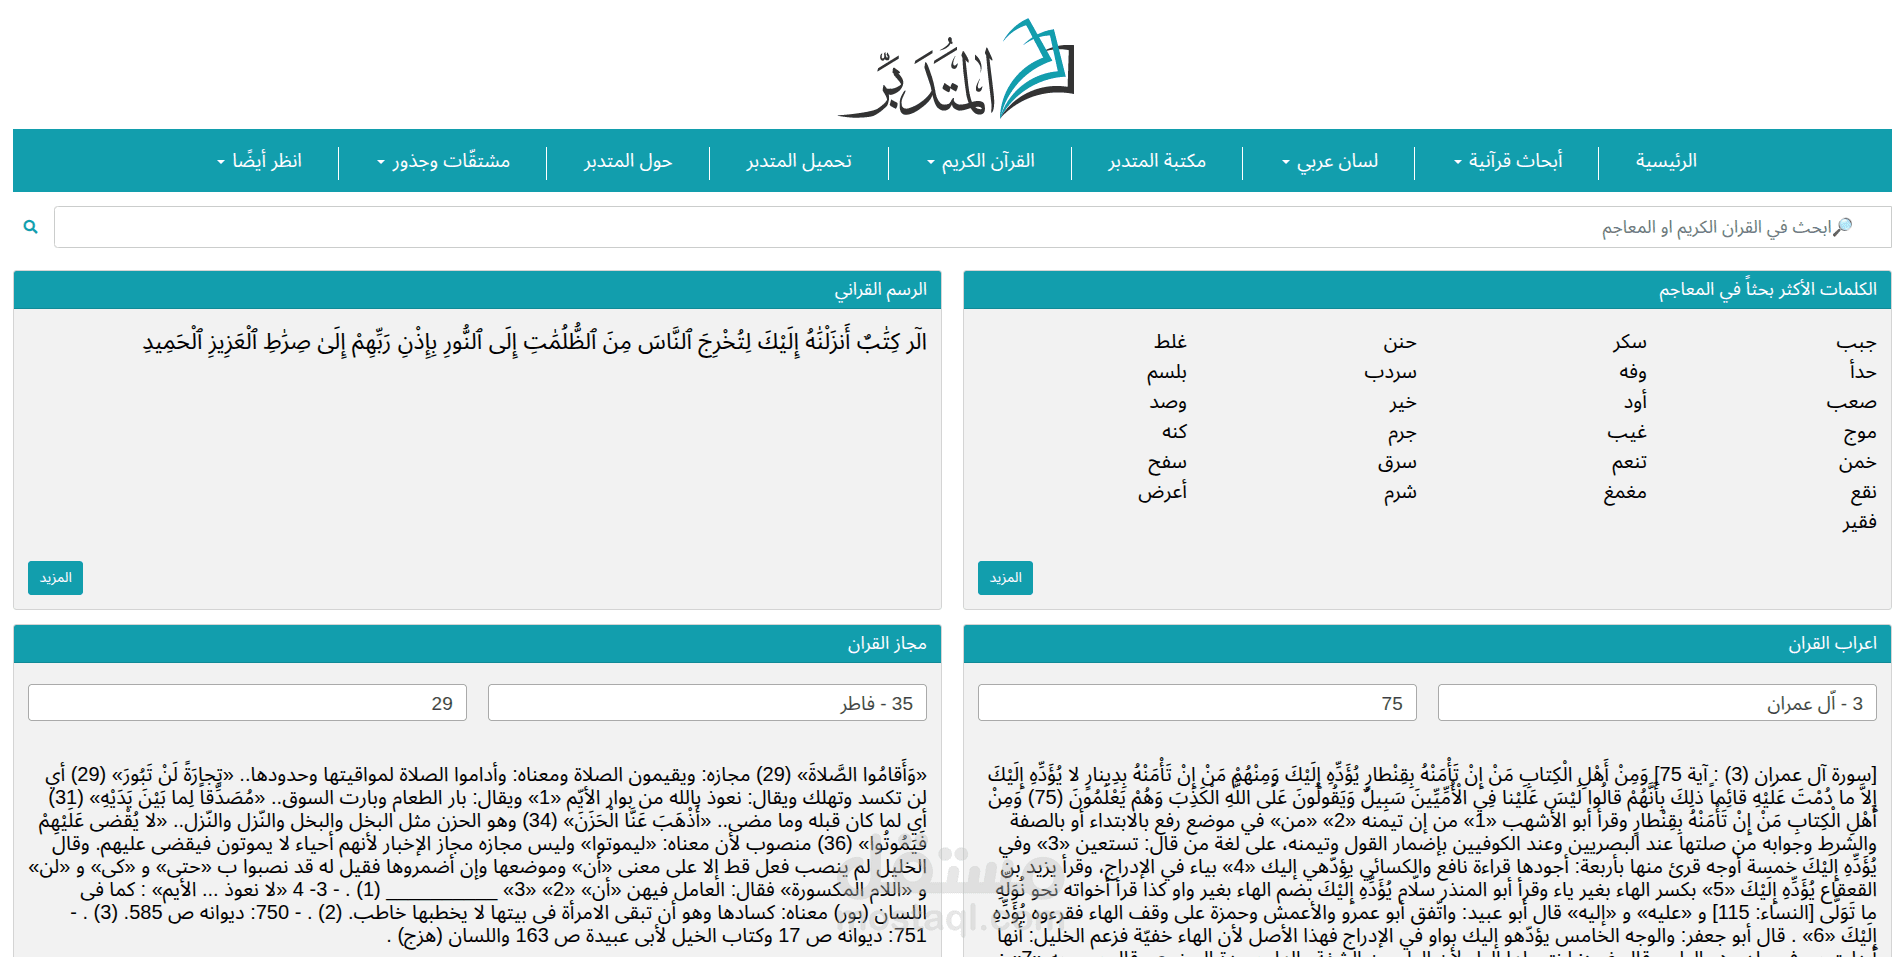Click the word فقير in the searched list
Image resolution: width=1902 pixels, height=957 pixels.
pyautogui.click(x=1860, y=522)
